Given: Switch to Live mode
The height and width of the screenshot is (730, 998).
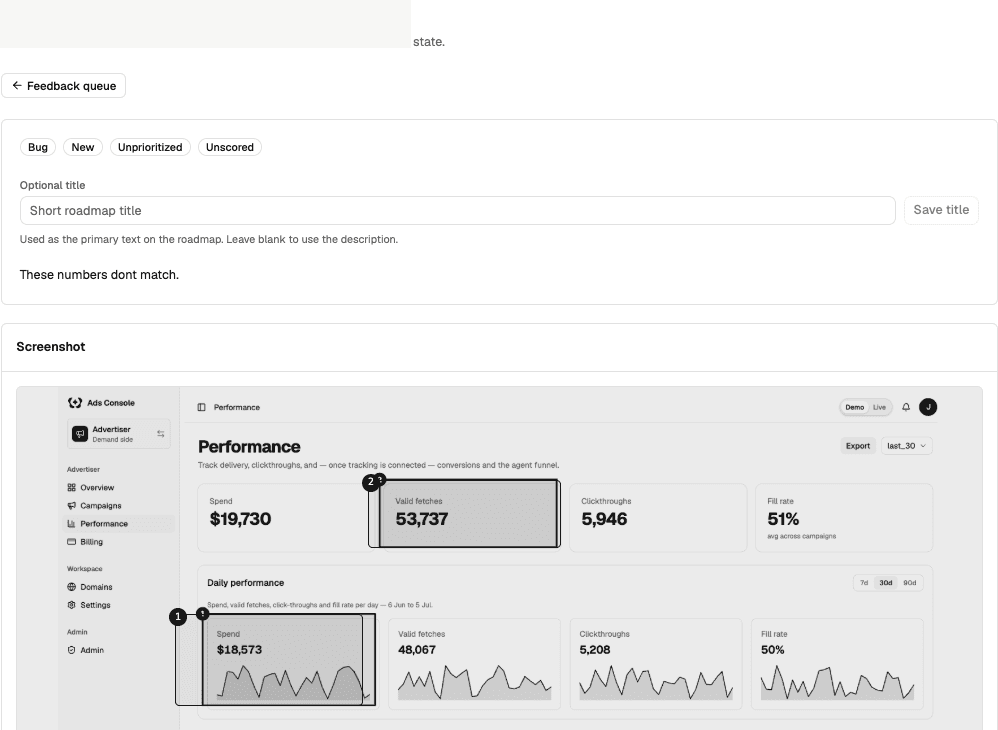Looking at the screenshot, I should coord(879,407).
